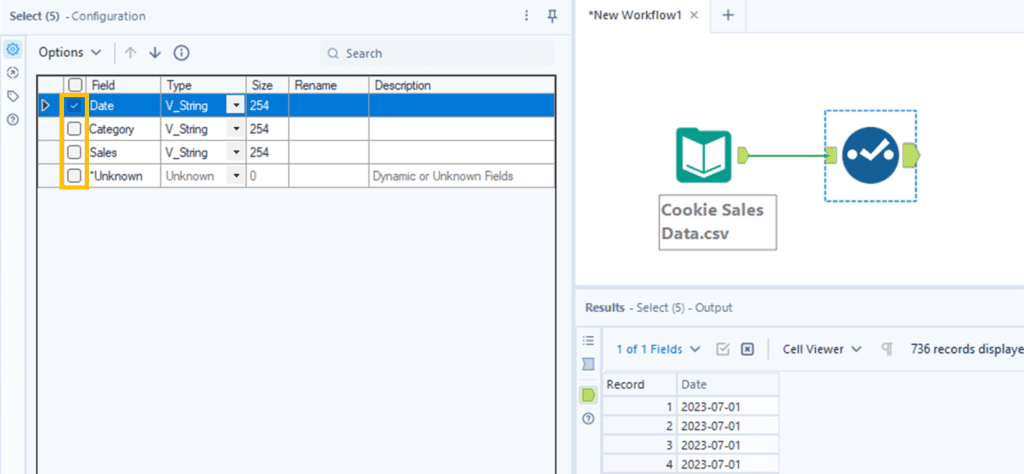Switch to the New Workflow1 tab
The height and width of the screenshot is (474, 1024).
(634, 15)
